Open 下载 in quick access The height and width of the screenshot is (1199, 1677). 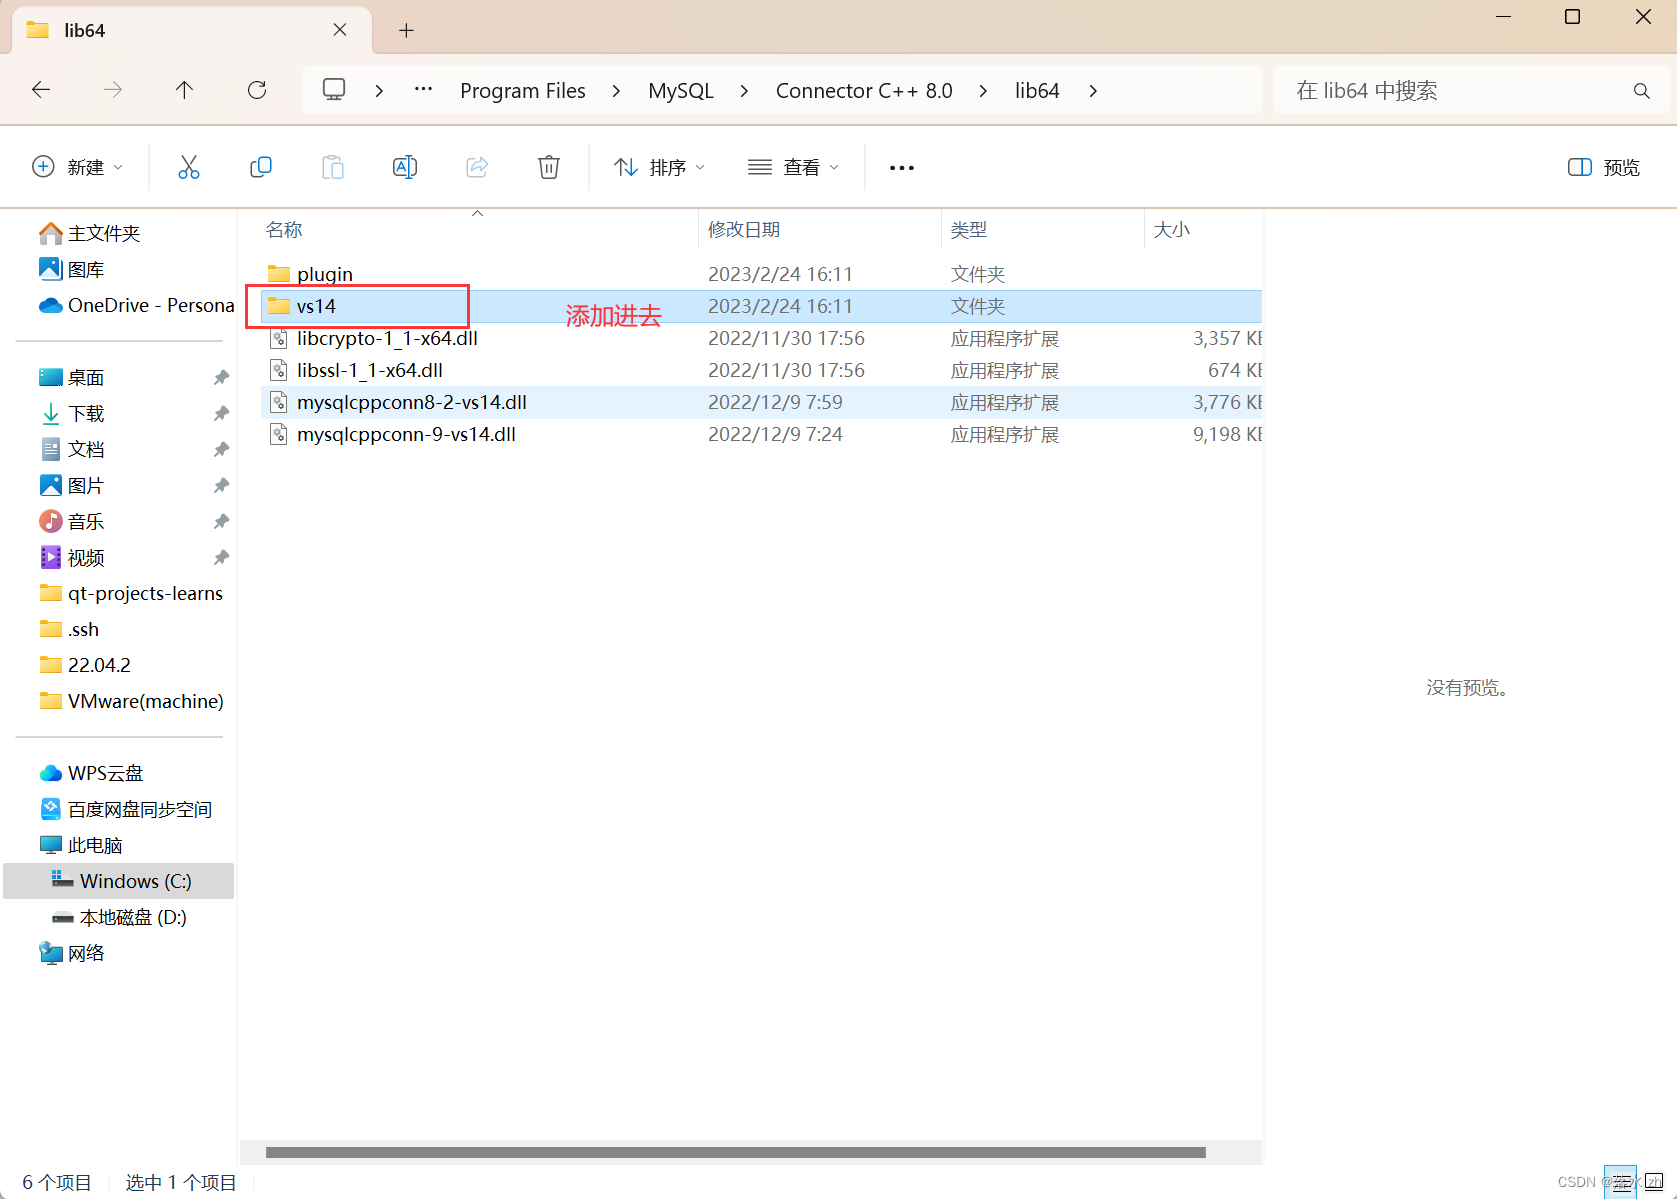point(72,413)
